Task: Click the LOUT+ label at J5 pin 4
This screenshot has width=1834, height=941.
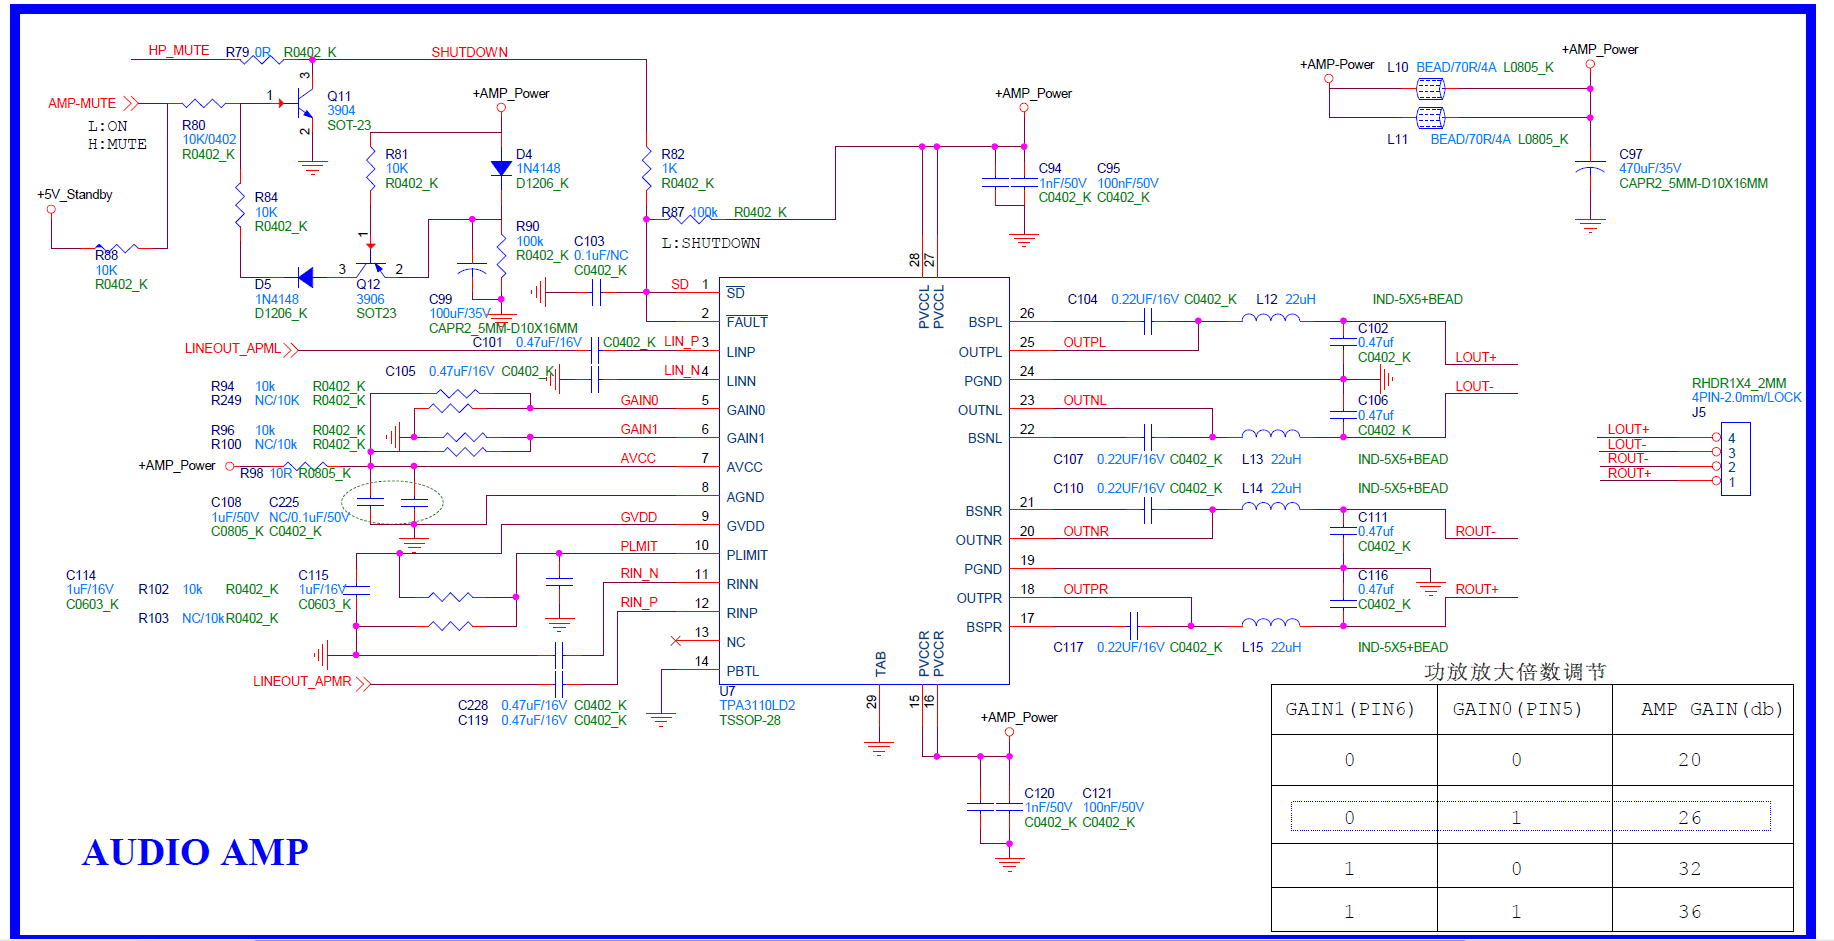Action: point(1628,429)
